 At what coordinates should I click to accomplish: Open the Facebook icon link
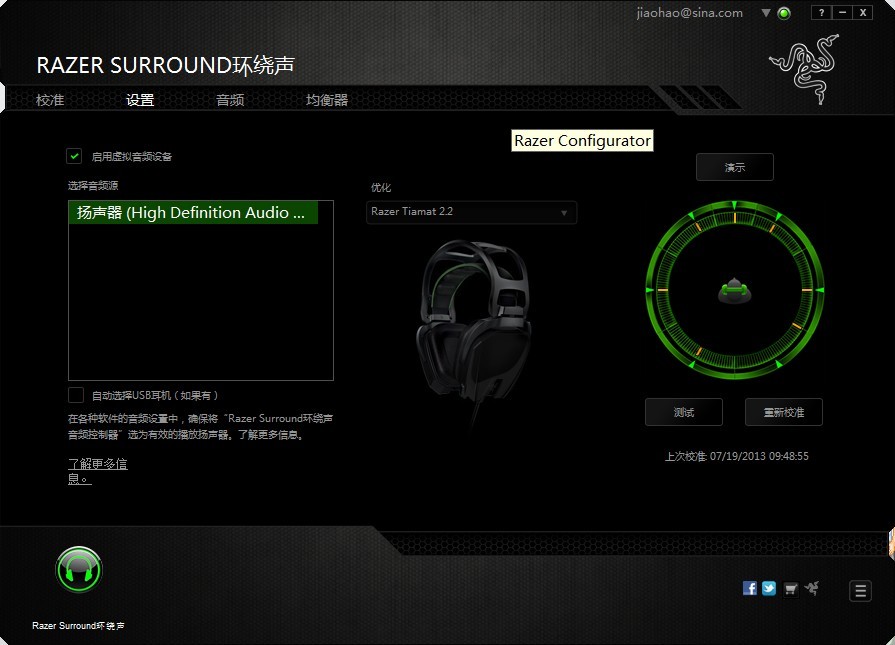[749, 588]
